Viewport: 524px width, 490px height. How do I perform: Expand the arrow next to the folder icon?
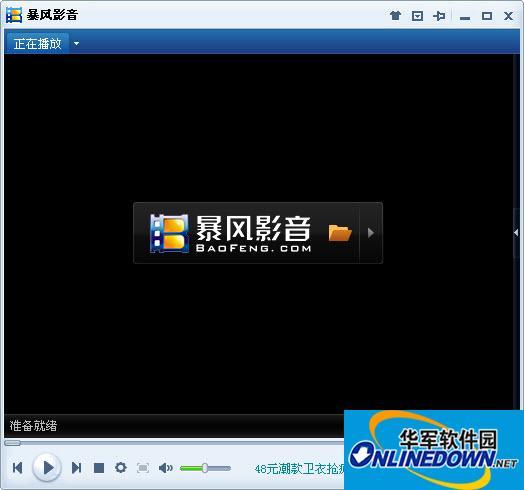click(370, 233)
